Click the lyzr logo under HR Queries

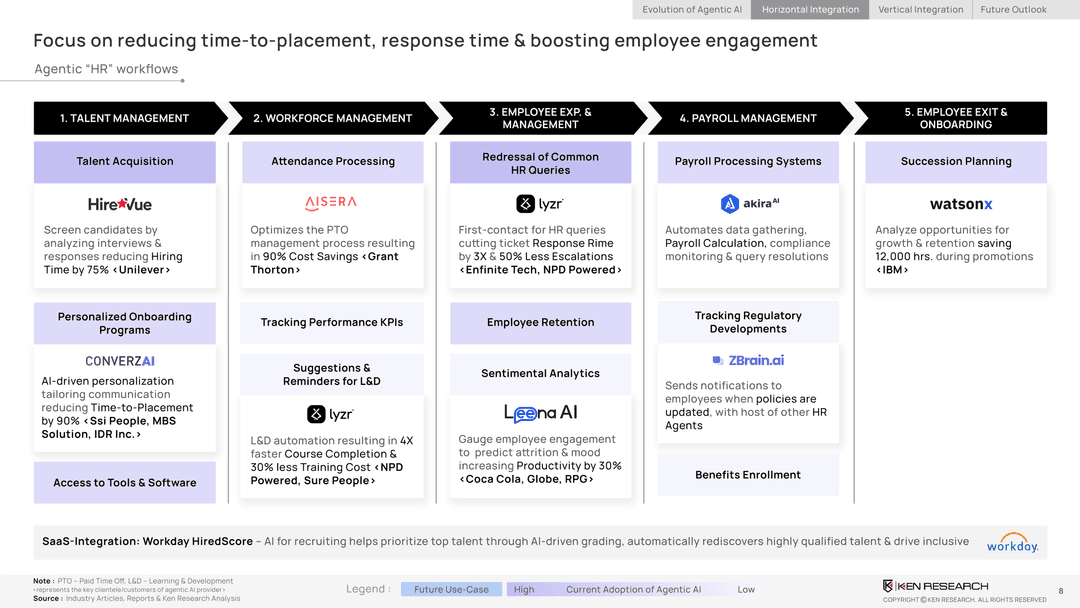pyautogui.click(x=540, y=204)
